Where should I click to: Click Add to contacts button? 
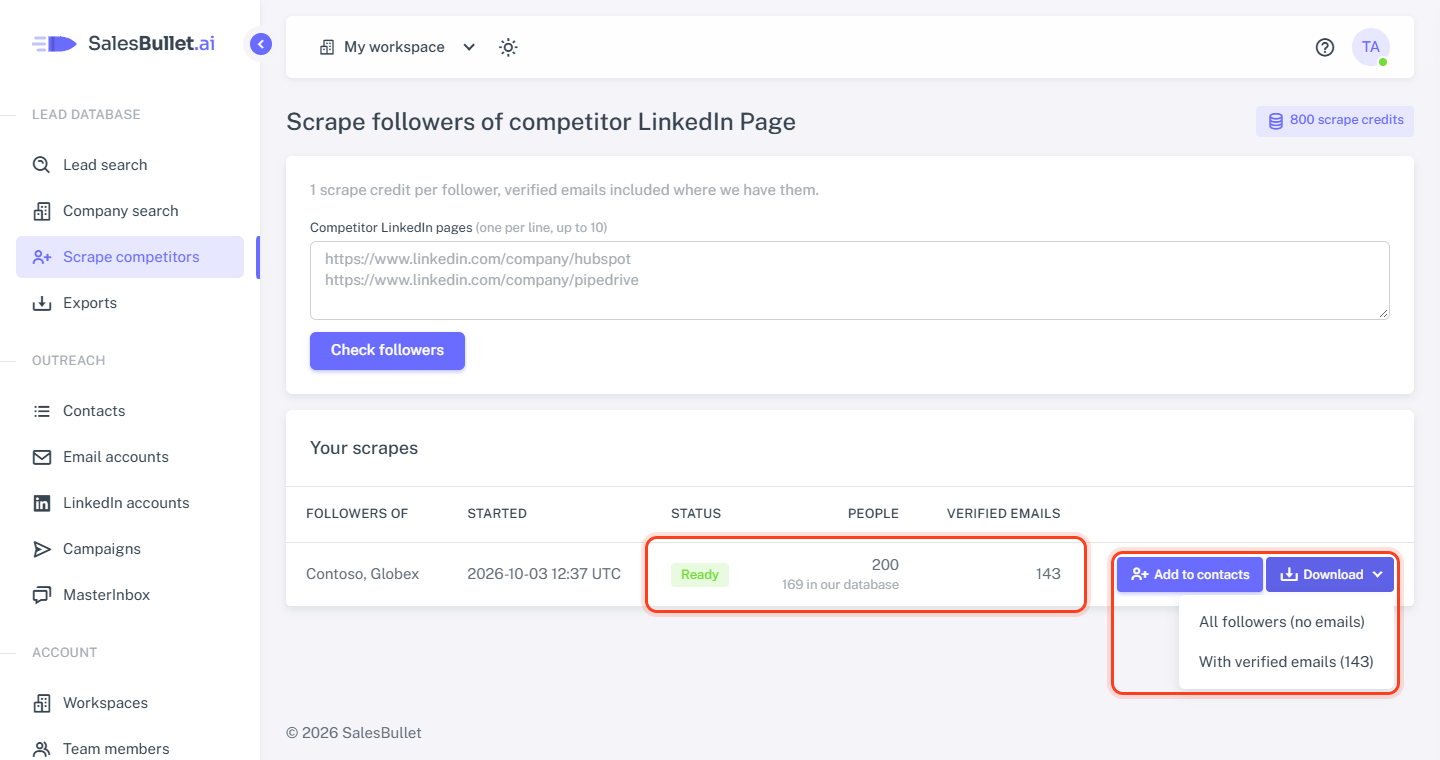[x=1190, y=574]
